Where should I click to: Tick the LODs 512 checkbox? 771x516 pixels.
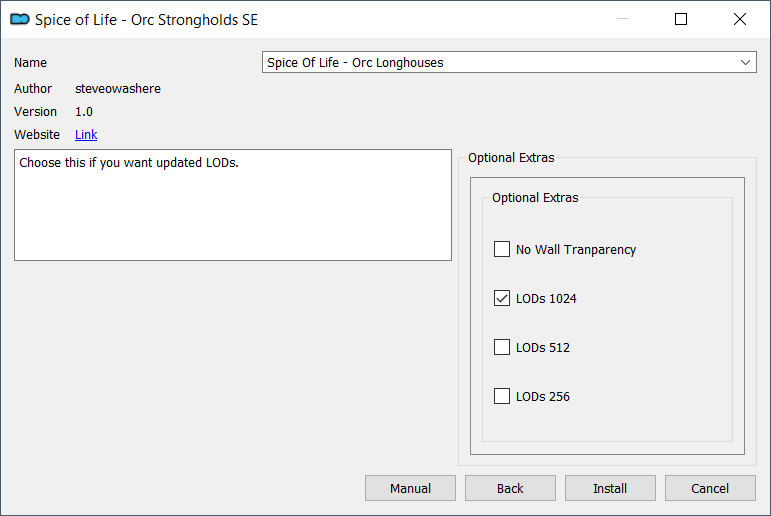(502, 347)
